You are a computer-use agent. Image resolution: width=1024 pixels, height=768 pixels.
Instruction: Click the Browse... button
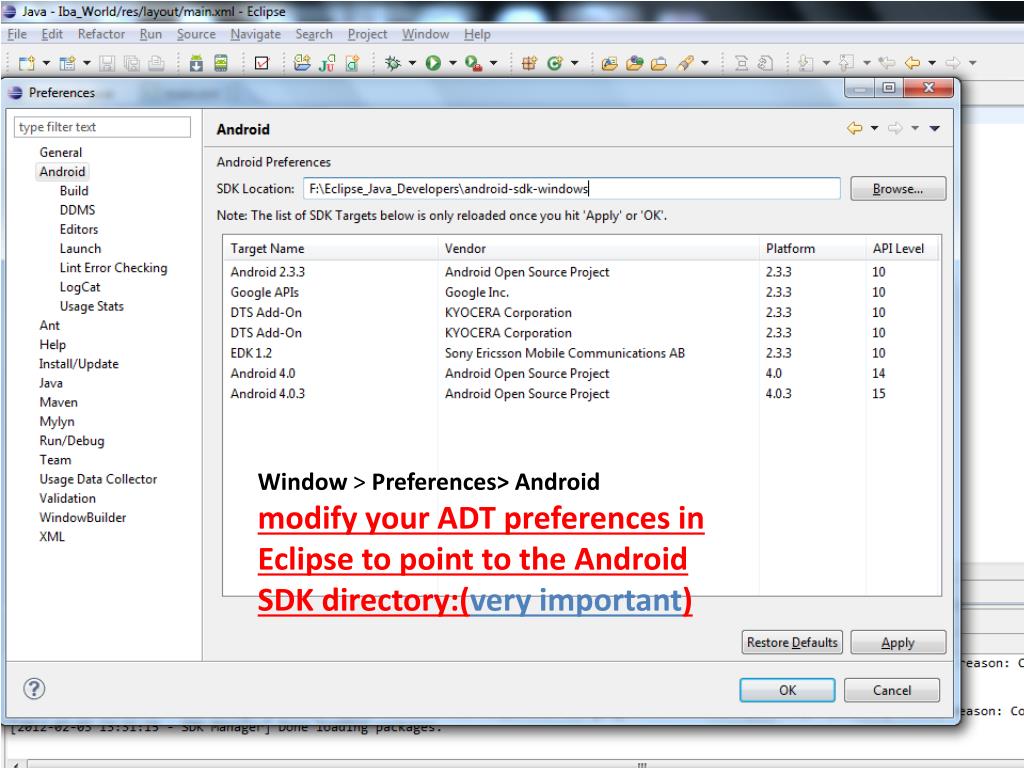pos(898,189)
